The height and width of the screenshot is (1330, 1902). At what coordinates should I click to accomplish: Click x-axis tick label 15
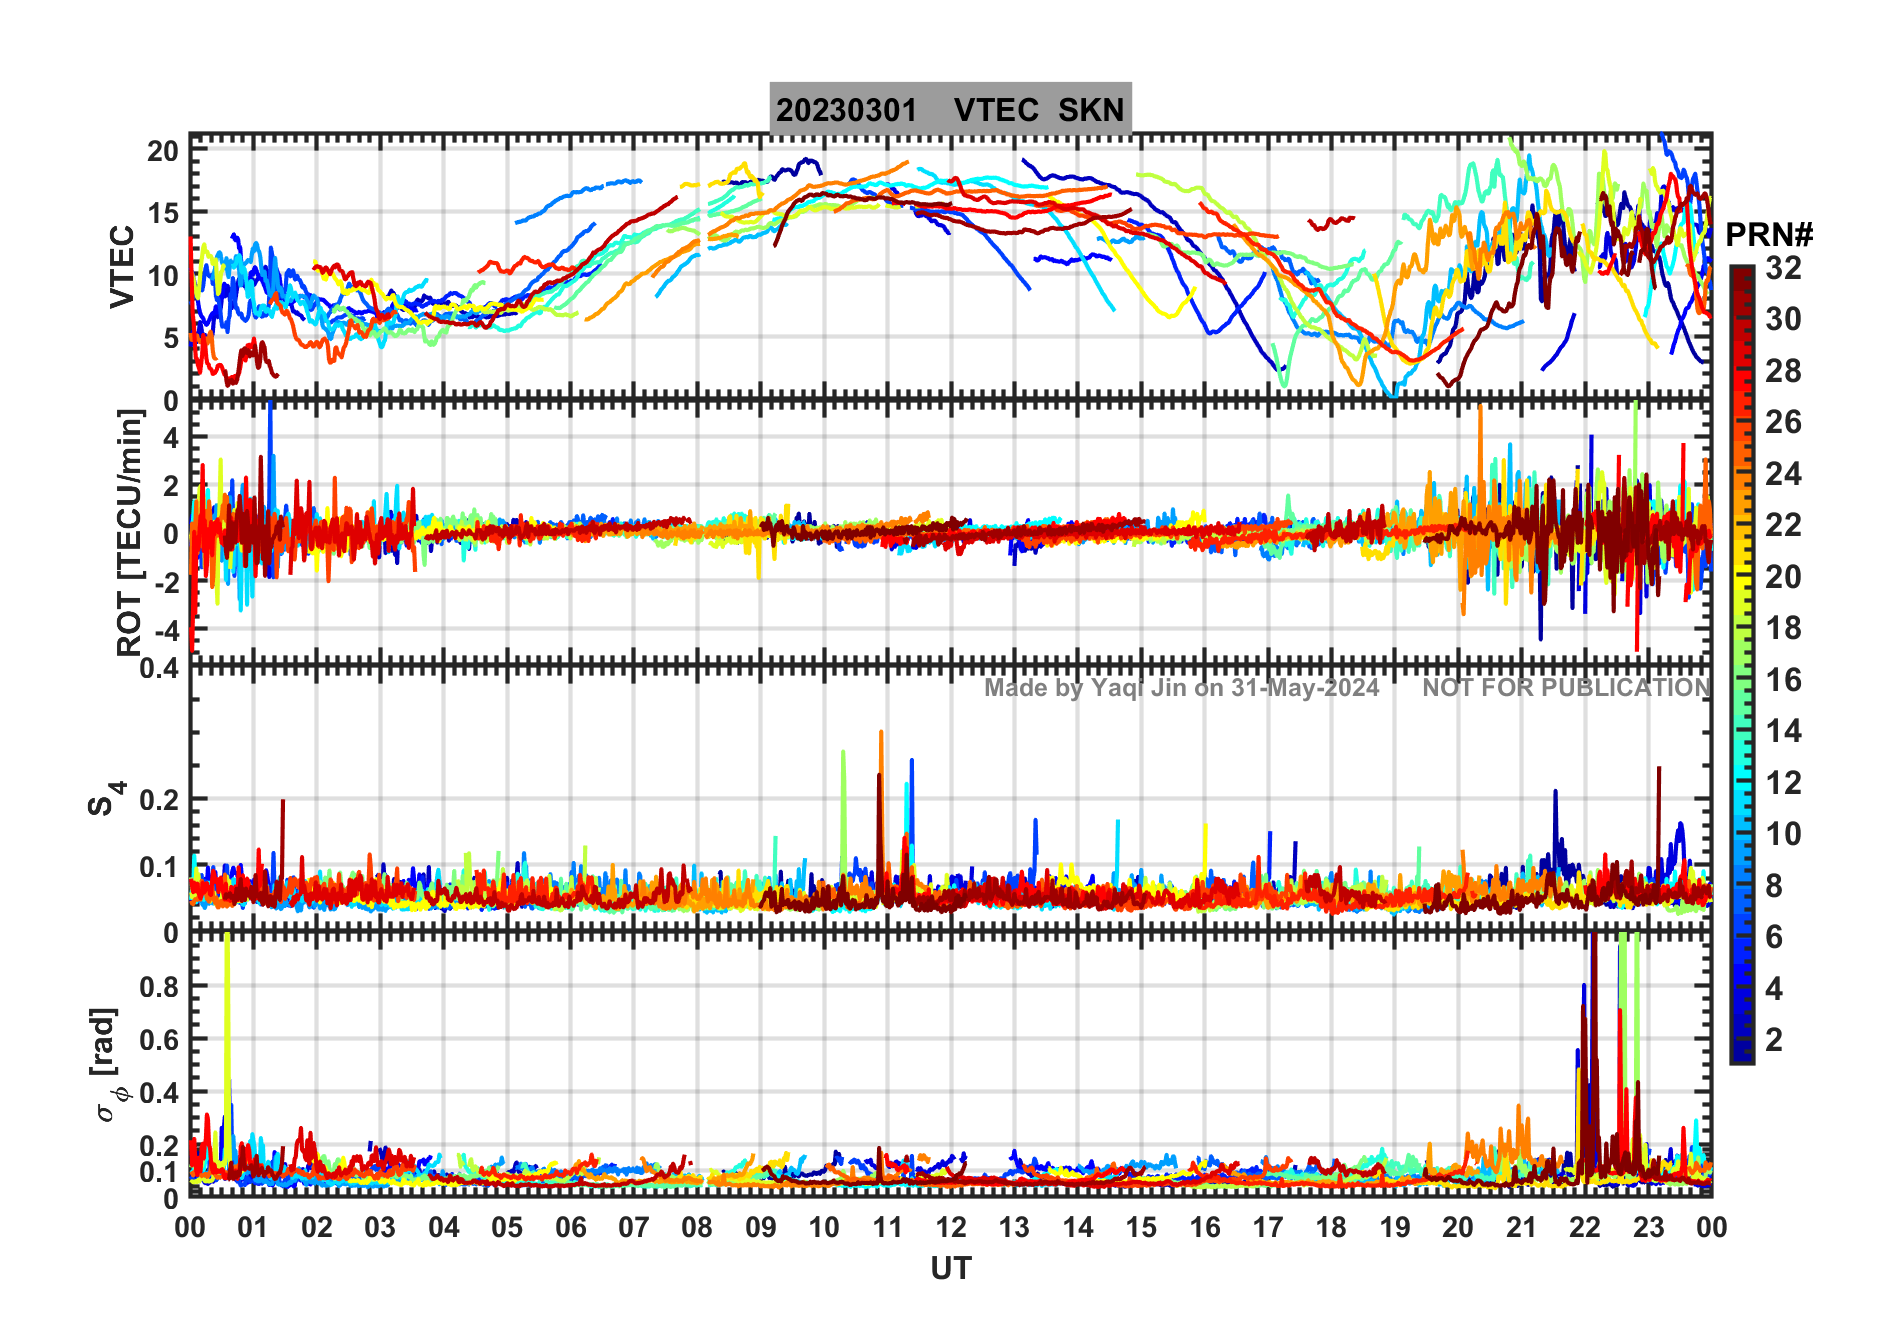1141,1227
